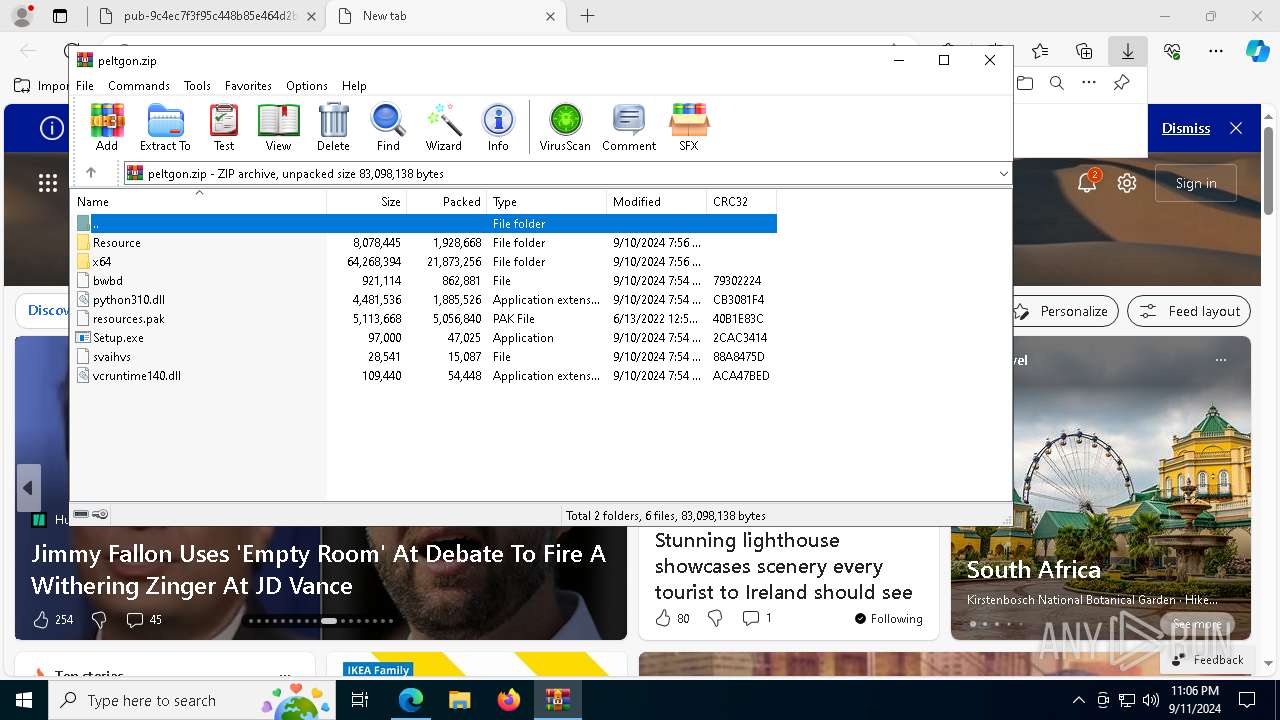1280x720 pixels.
Task: Run VirusScan on the archive
Action: (x=565, y=127)
